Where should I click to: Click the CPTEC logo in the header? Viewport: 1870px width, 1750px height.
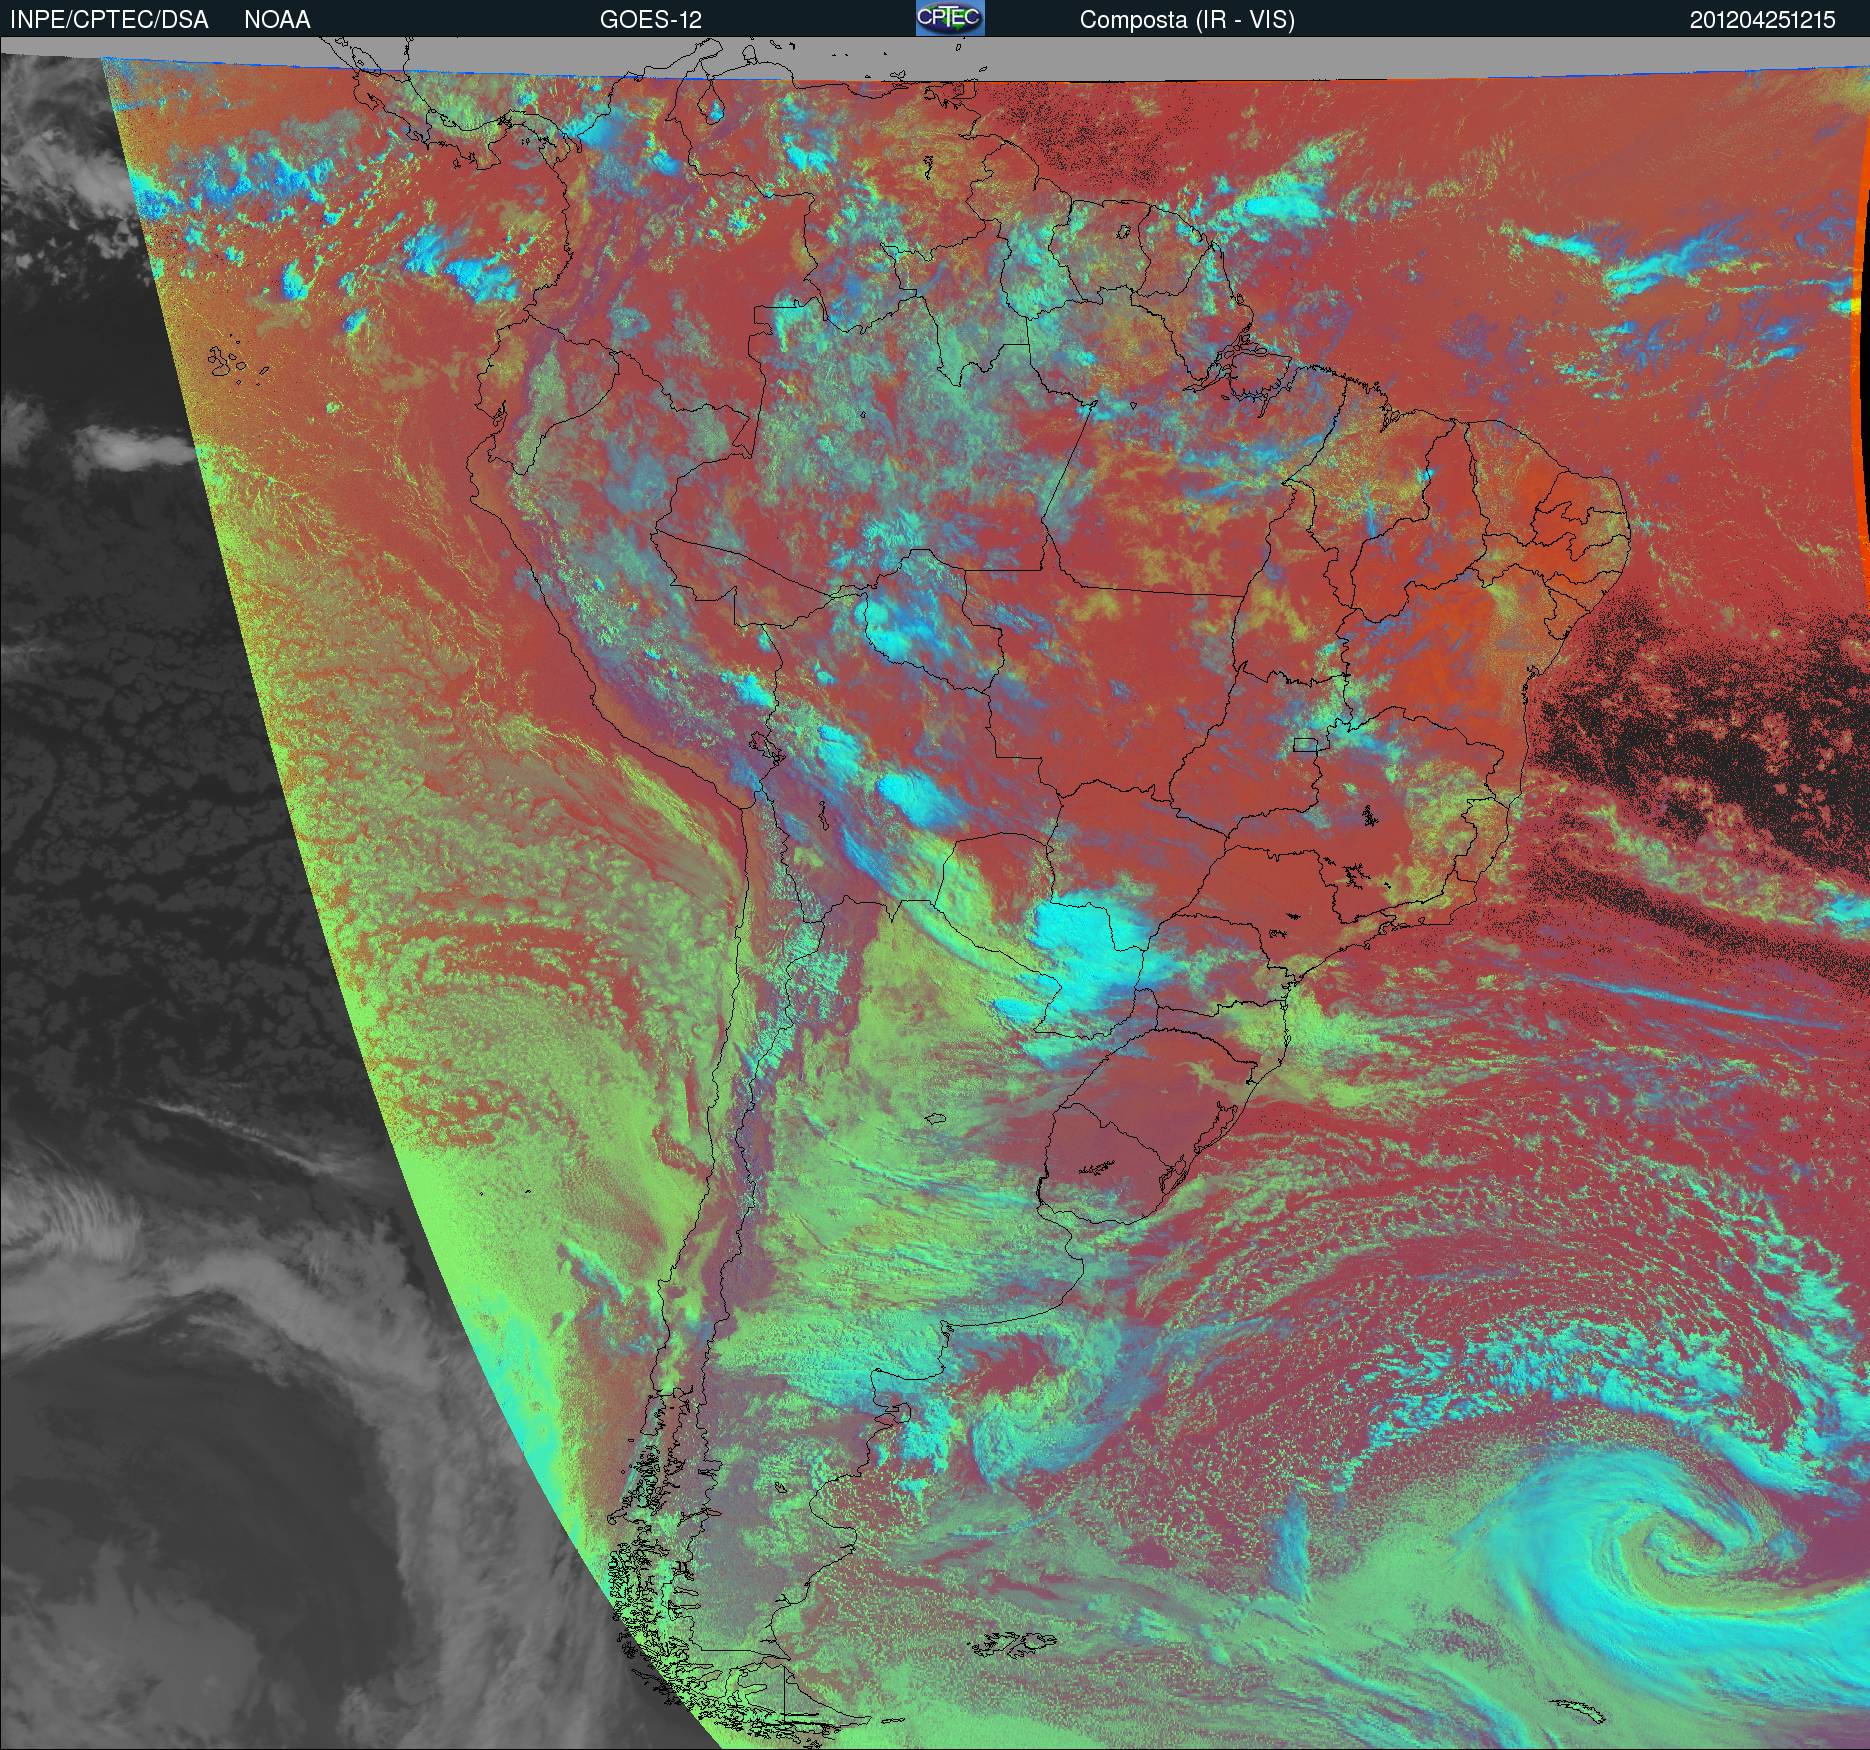950,18
